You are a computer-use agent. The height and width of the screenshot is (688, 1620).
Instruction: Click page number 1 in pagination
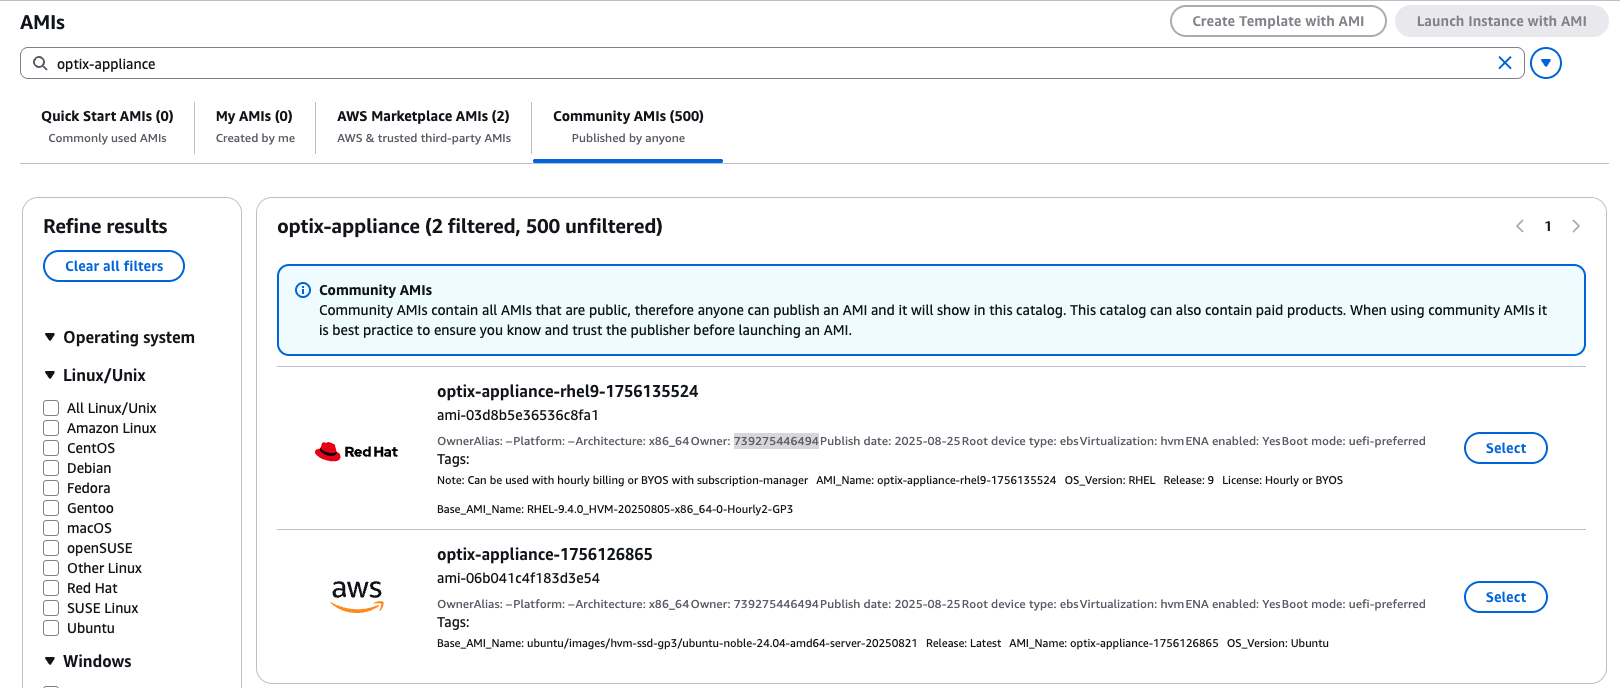[1548, 226]
